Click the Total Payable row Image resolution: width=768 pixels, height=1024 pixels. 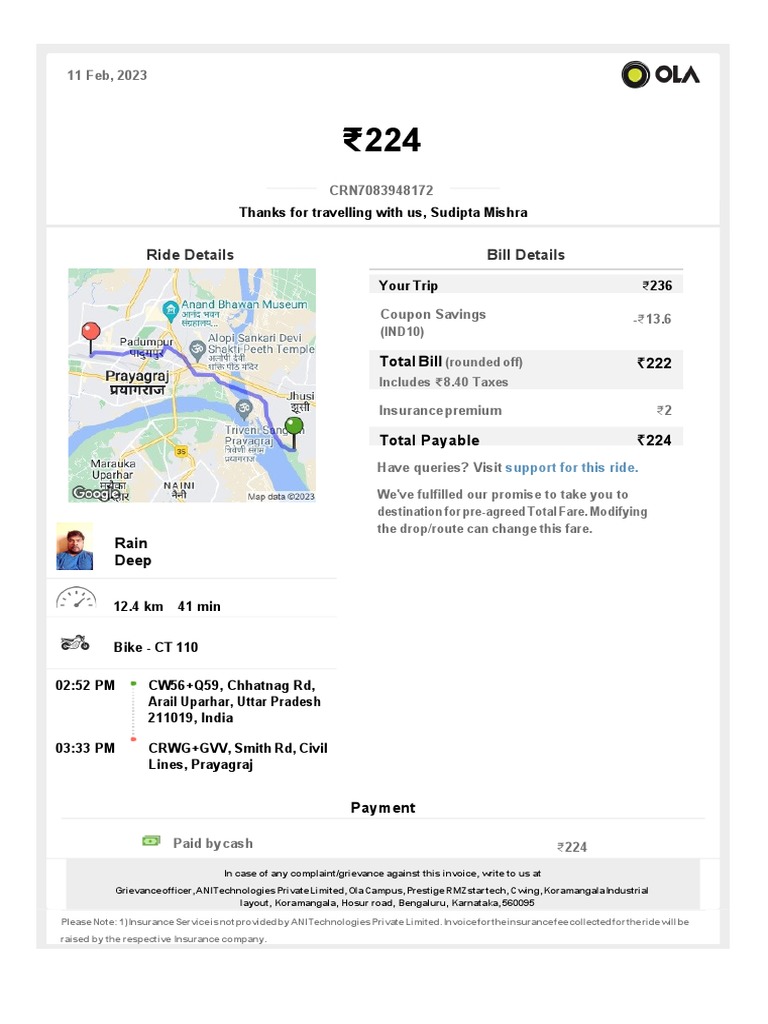pyautogui.click(x=525, y=440)
